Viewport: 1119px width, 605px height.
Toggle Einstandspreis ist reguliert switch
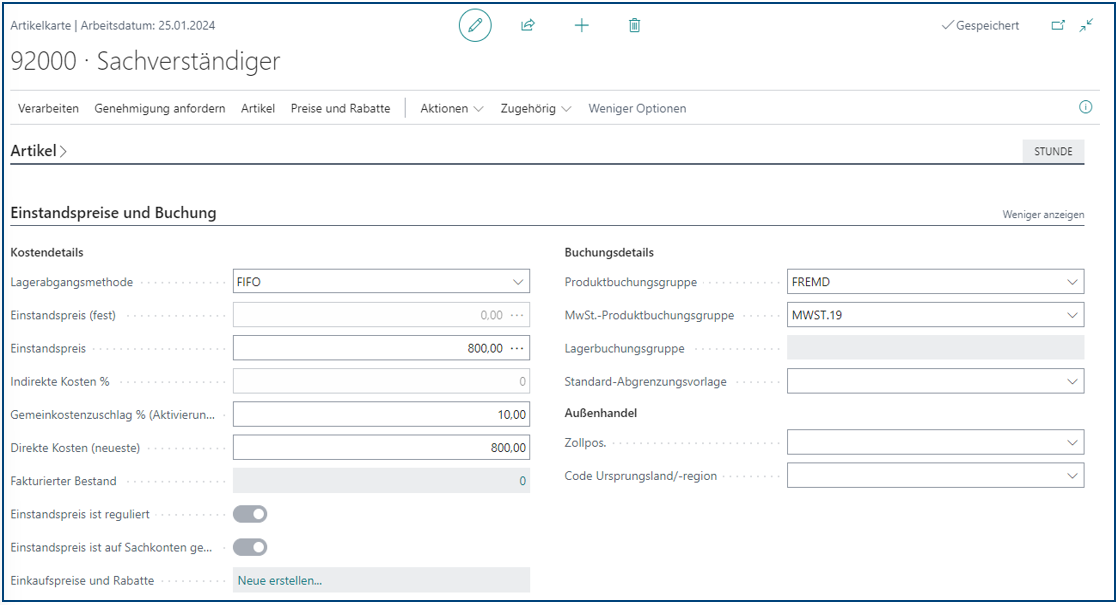point(250,514)
